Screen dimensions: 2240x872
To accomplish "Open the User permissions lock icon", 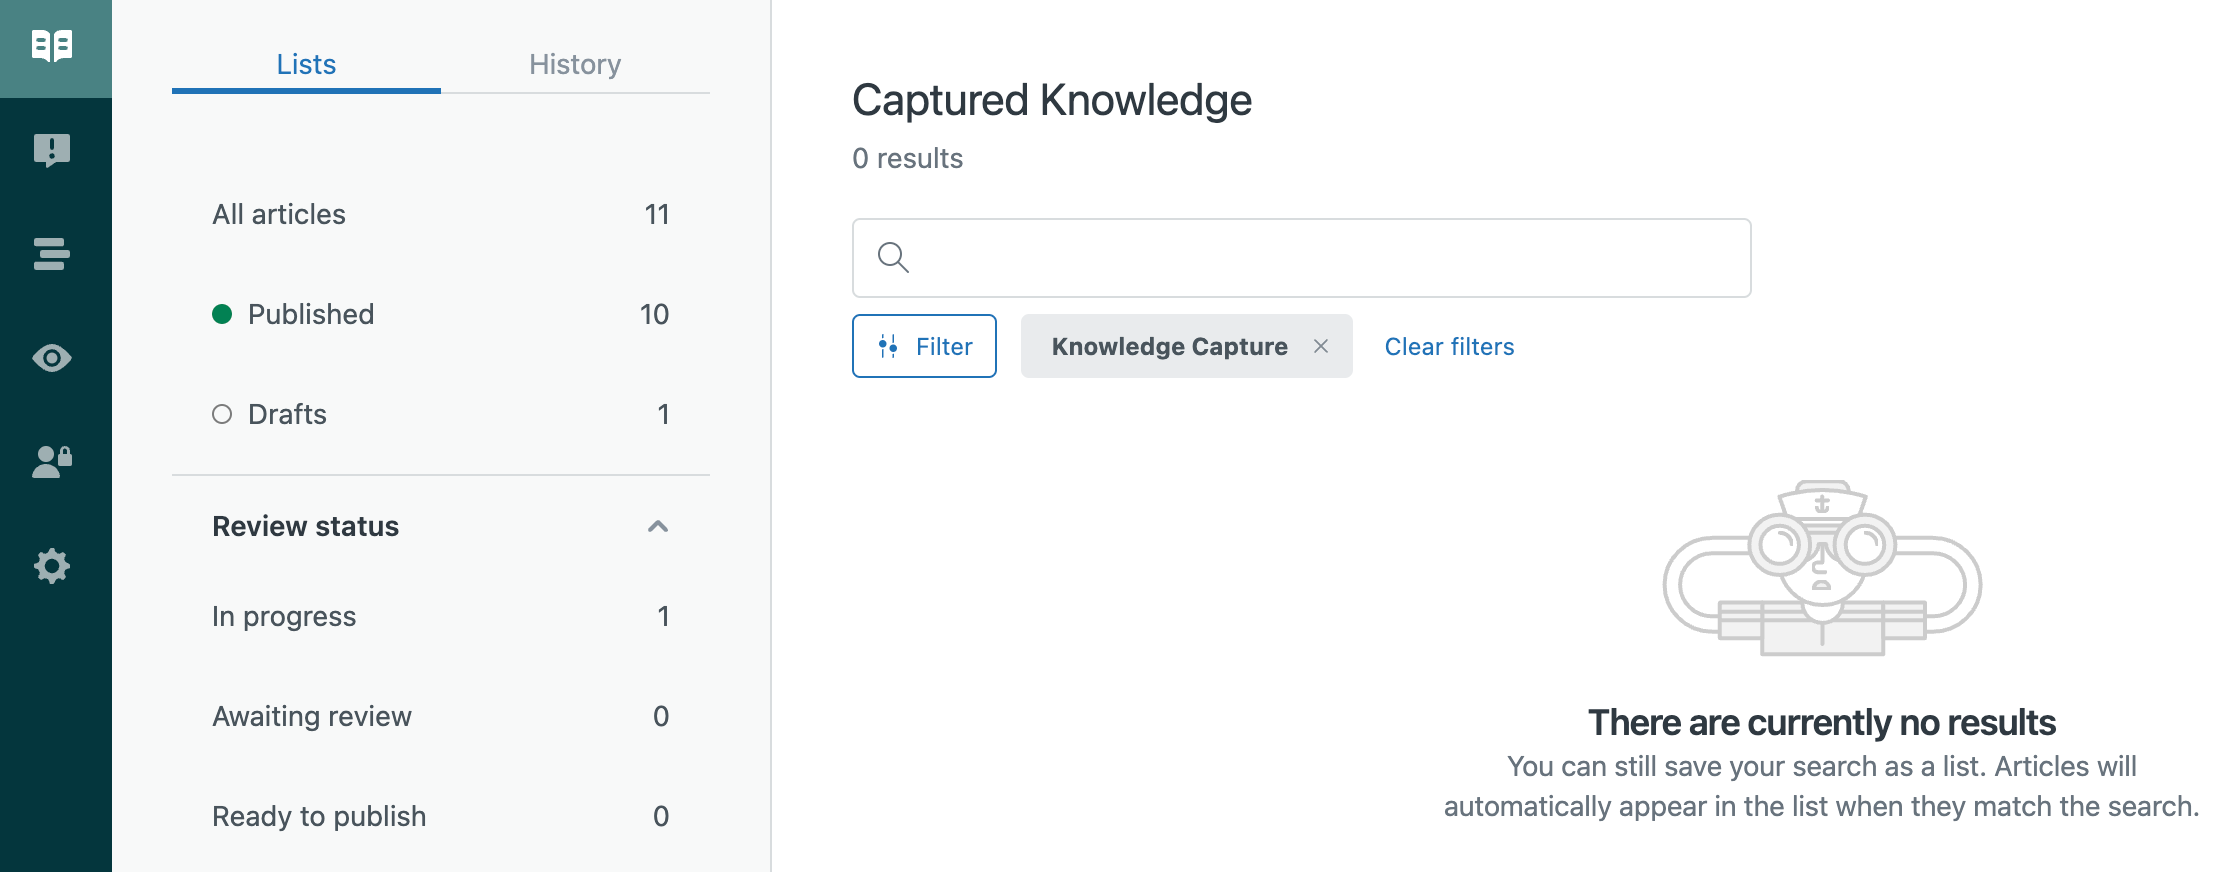I will pos(52,461).
